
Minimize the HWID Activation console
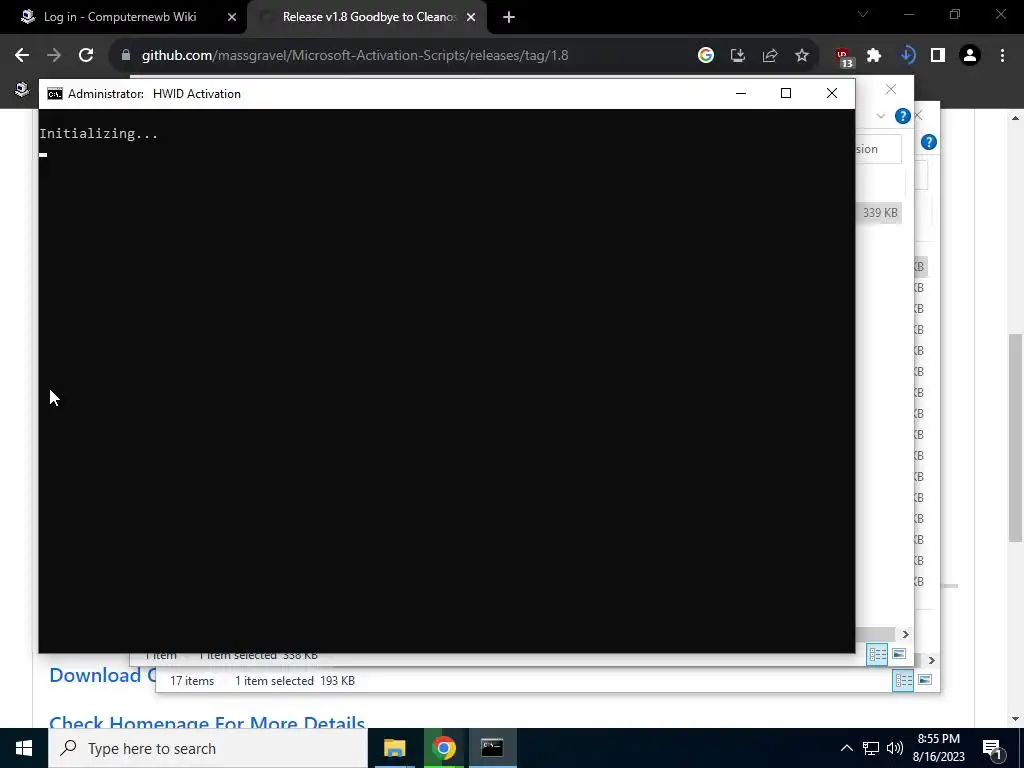741,93
